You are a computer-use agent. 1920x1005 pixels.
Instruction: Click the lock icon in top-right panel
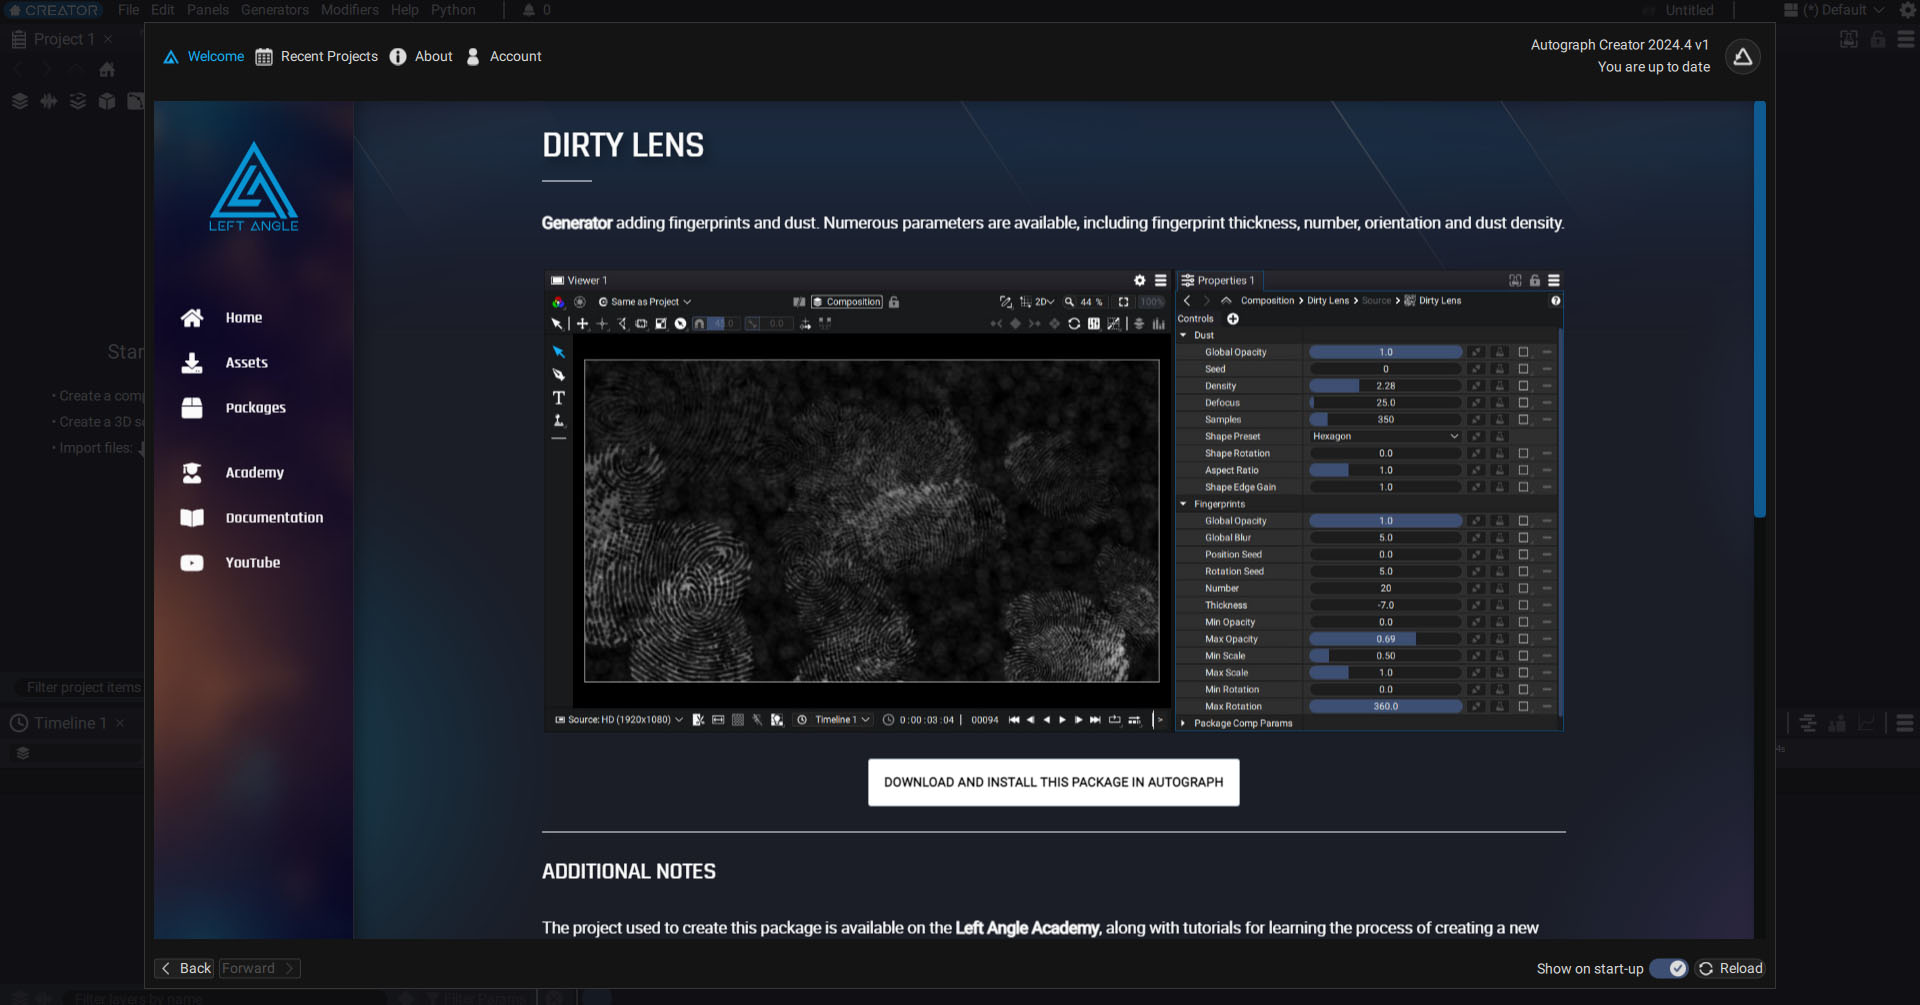pyautogui.click(x=1878, y=39)
